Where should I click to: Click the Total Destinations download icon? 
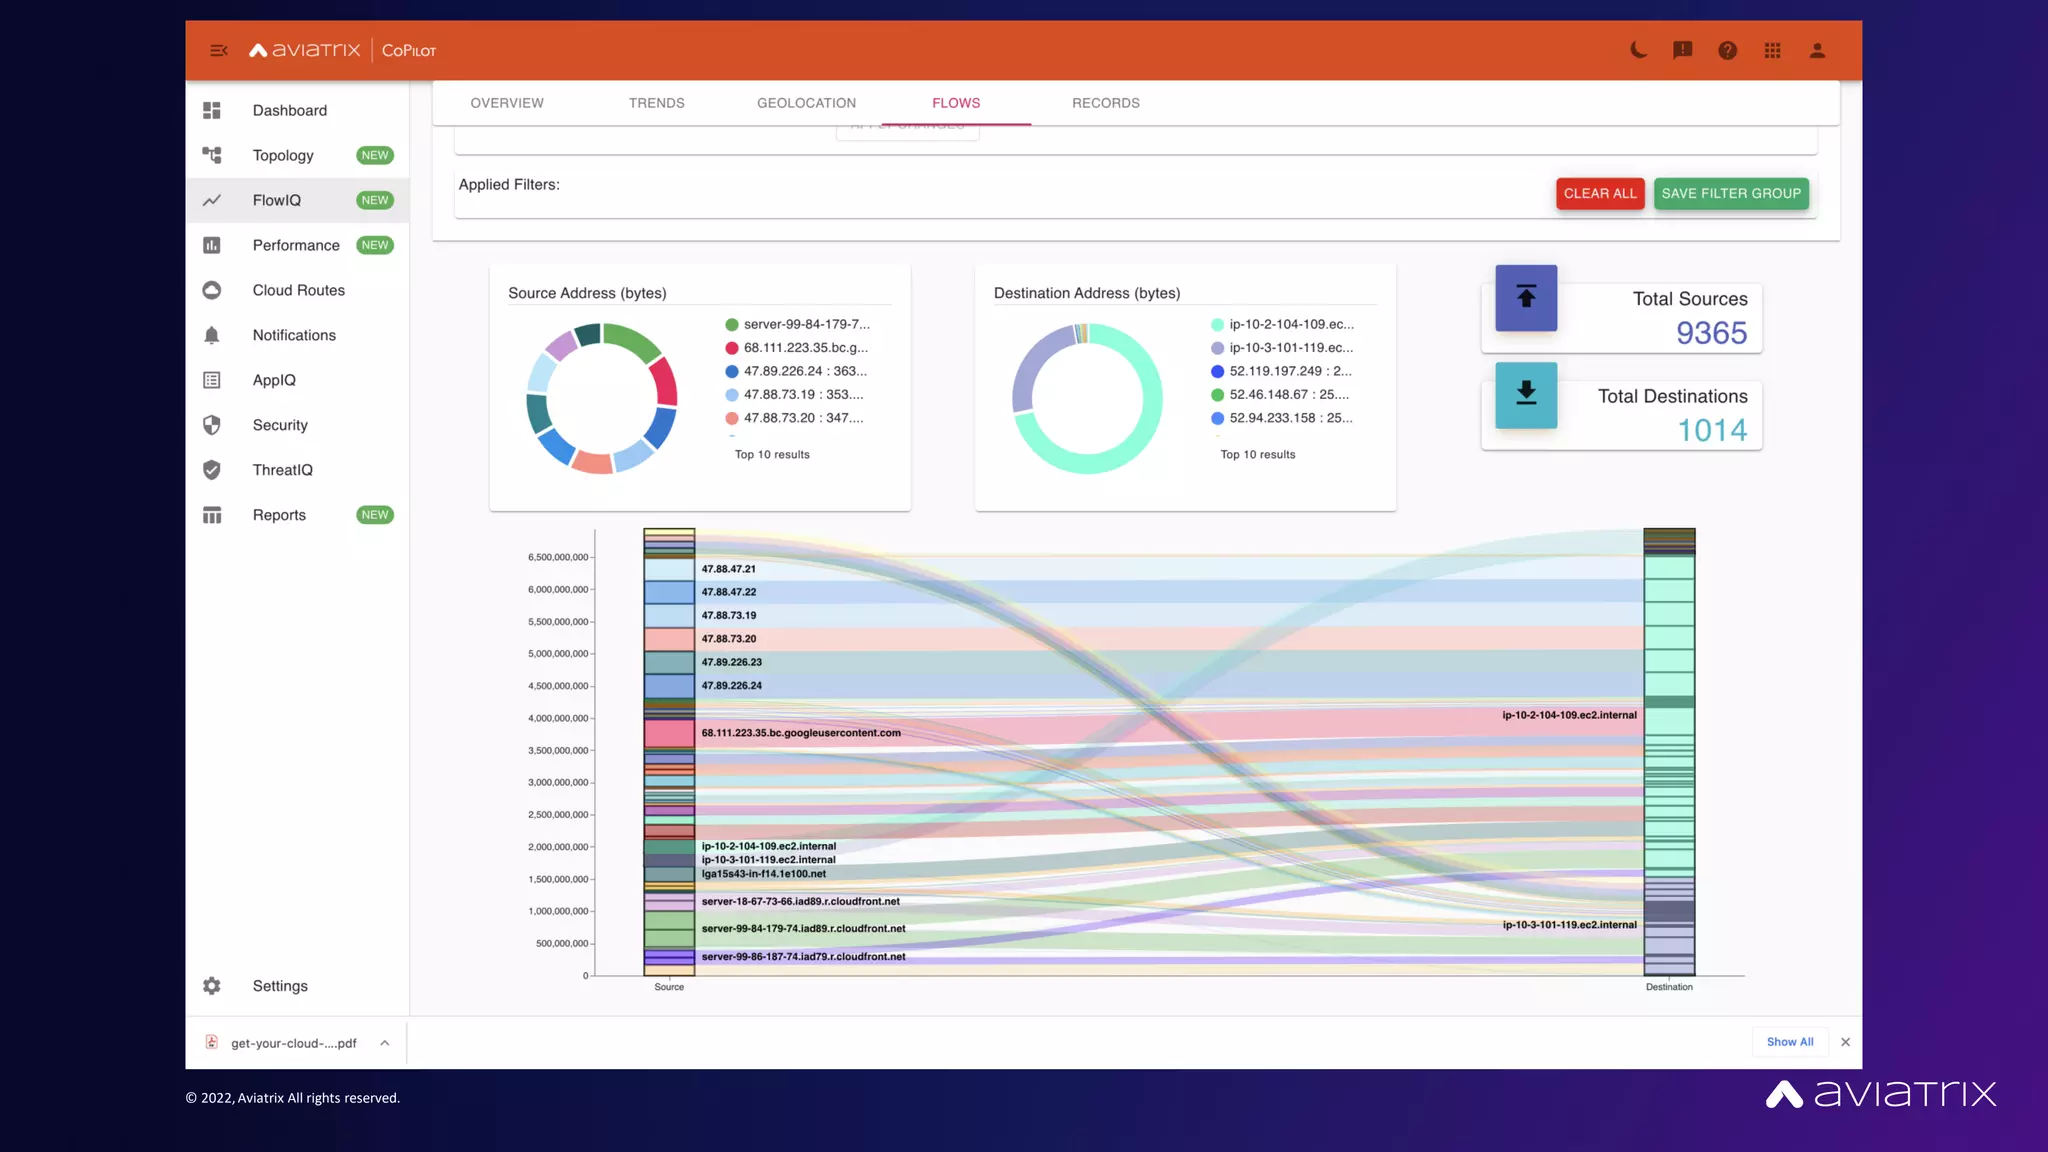pos(1525,394)
